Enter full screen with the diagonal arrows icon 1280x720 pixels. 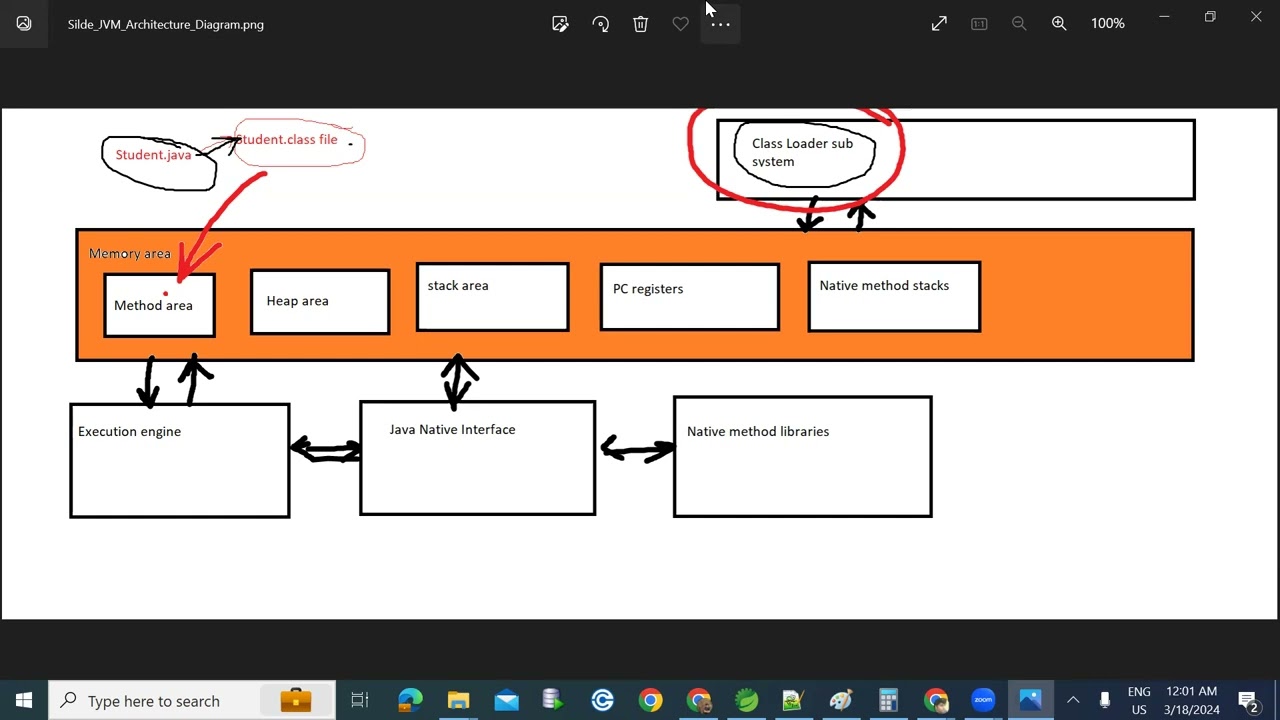tap(939, 24)
